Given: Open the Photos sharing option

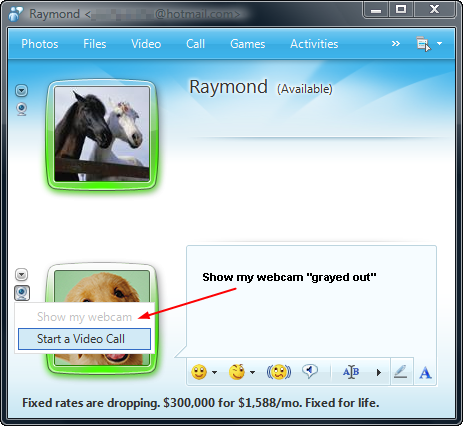Looking at the screenshot, I should pos(40,44).
